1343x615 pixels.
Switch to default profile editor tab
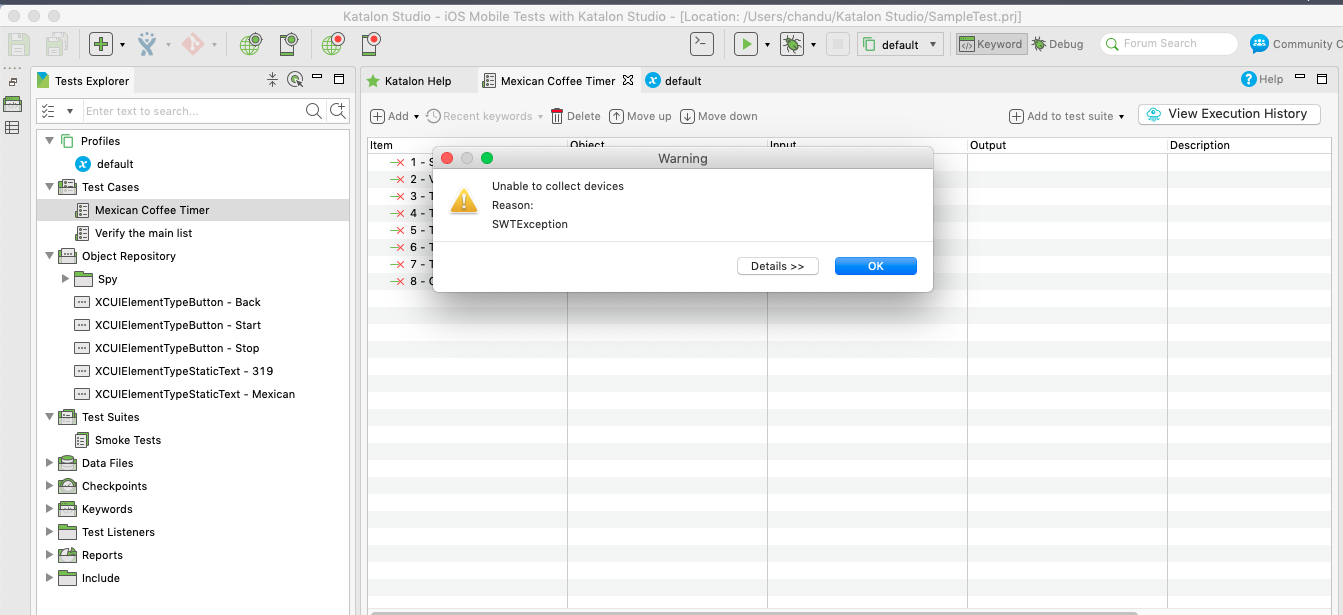[x=674, y=81]
